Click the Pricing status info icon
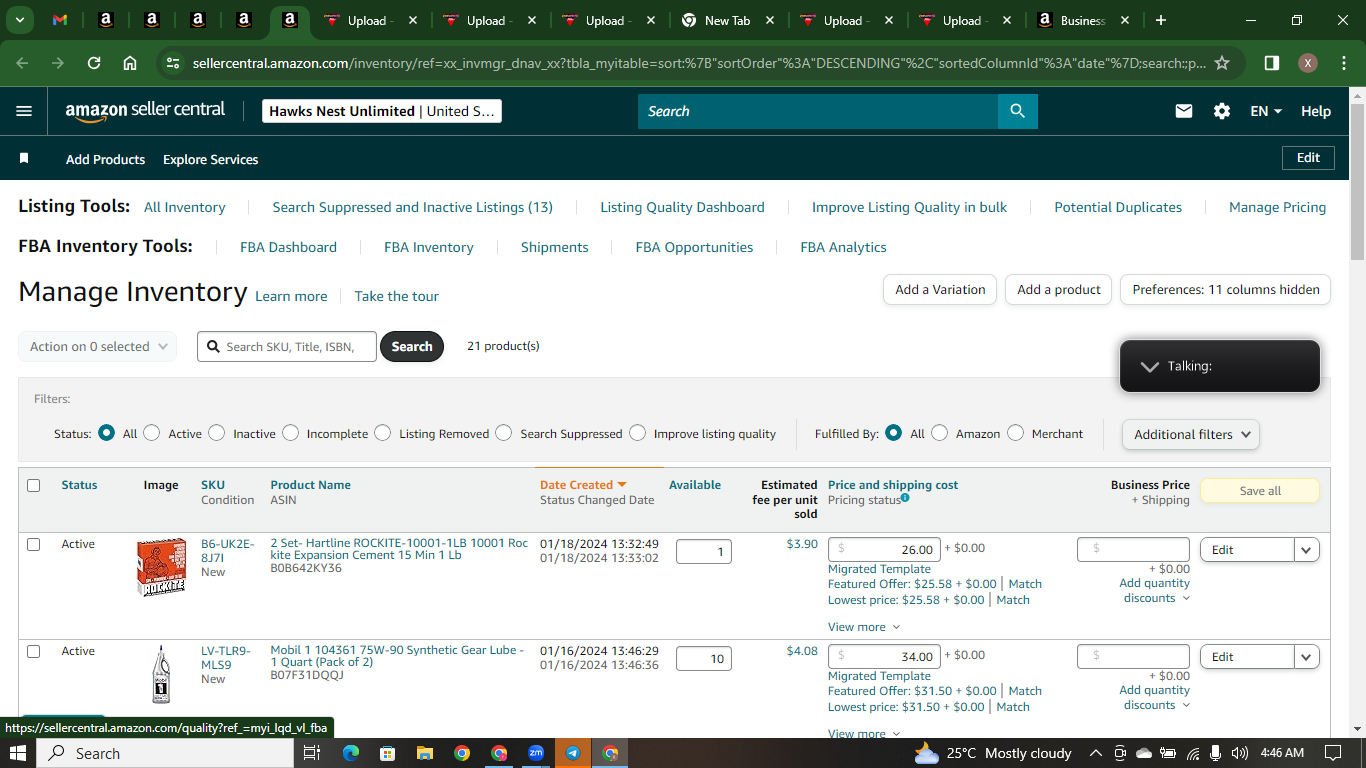Viewport: 1366px width, 768px height. (x=905, y=498)
